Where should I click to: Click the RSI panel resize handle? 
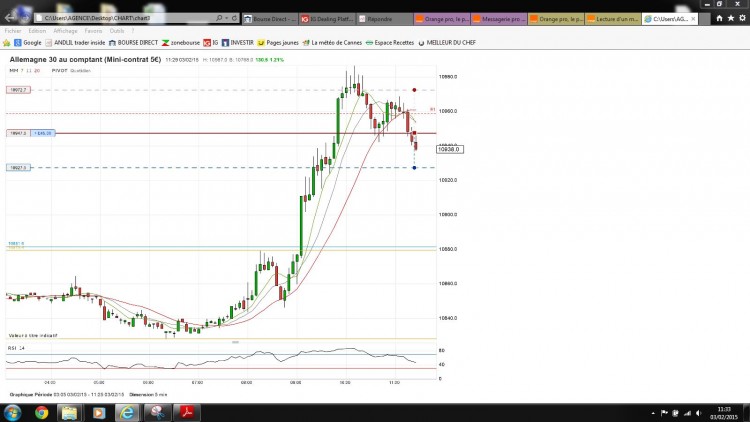(235, 342)
